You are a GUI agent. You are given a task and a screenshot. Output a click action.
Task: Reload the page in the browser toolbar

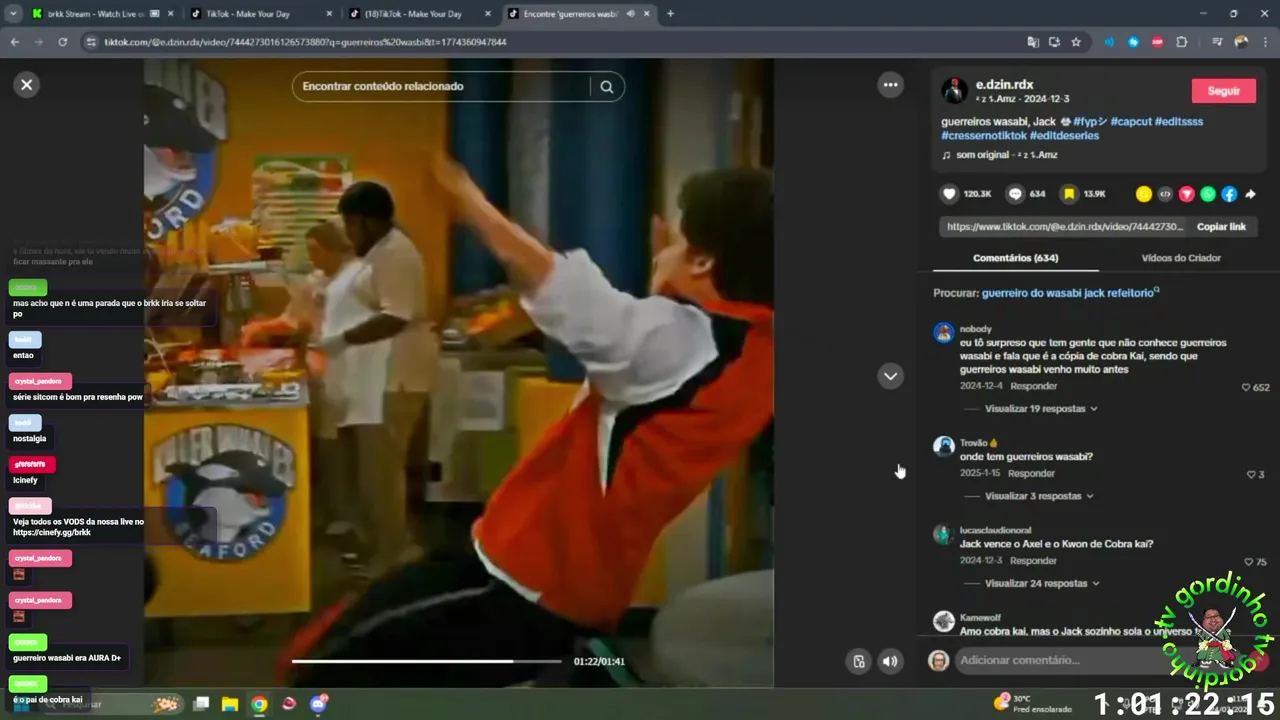pyautogui.click(x=62, y=42)
